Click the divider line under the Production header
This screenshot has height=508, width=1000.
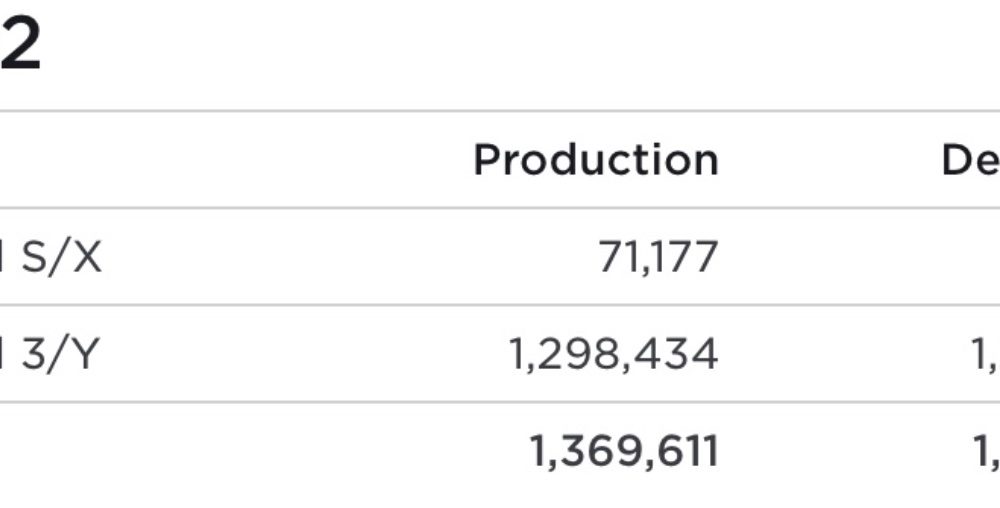[500, 208]
